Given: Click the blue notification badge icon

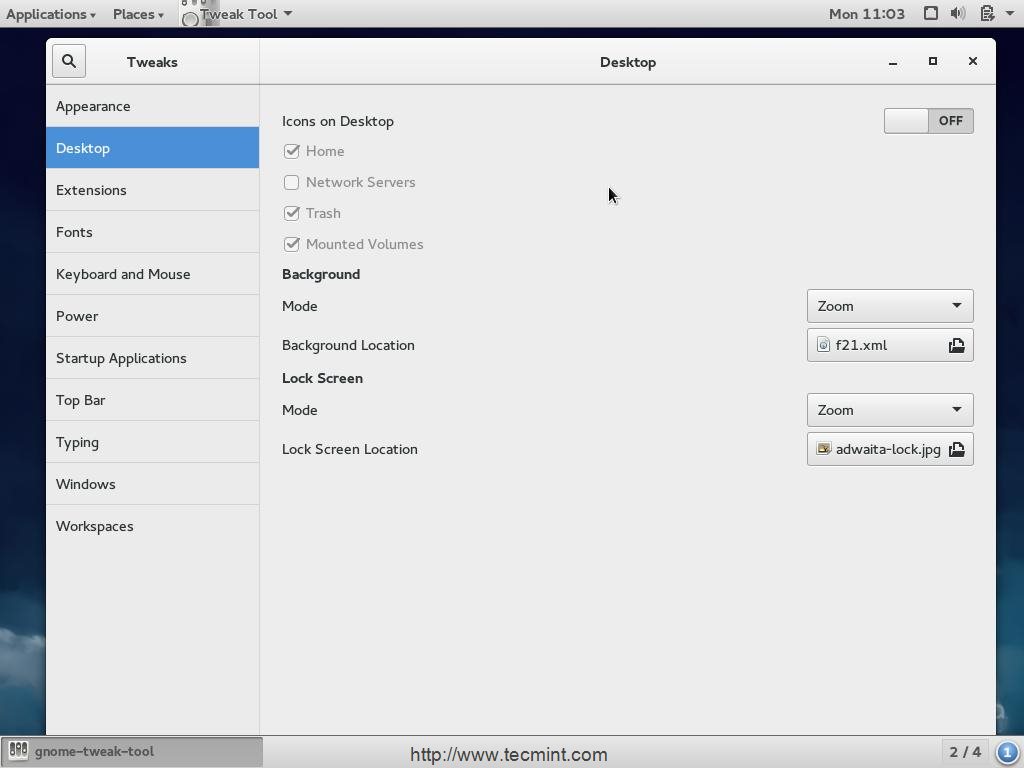Looking at the screenshot, I should pyautogui.click(x=1008, y=752).
